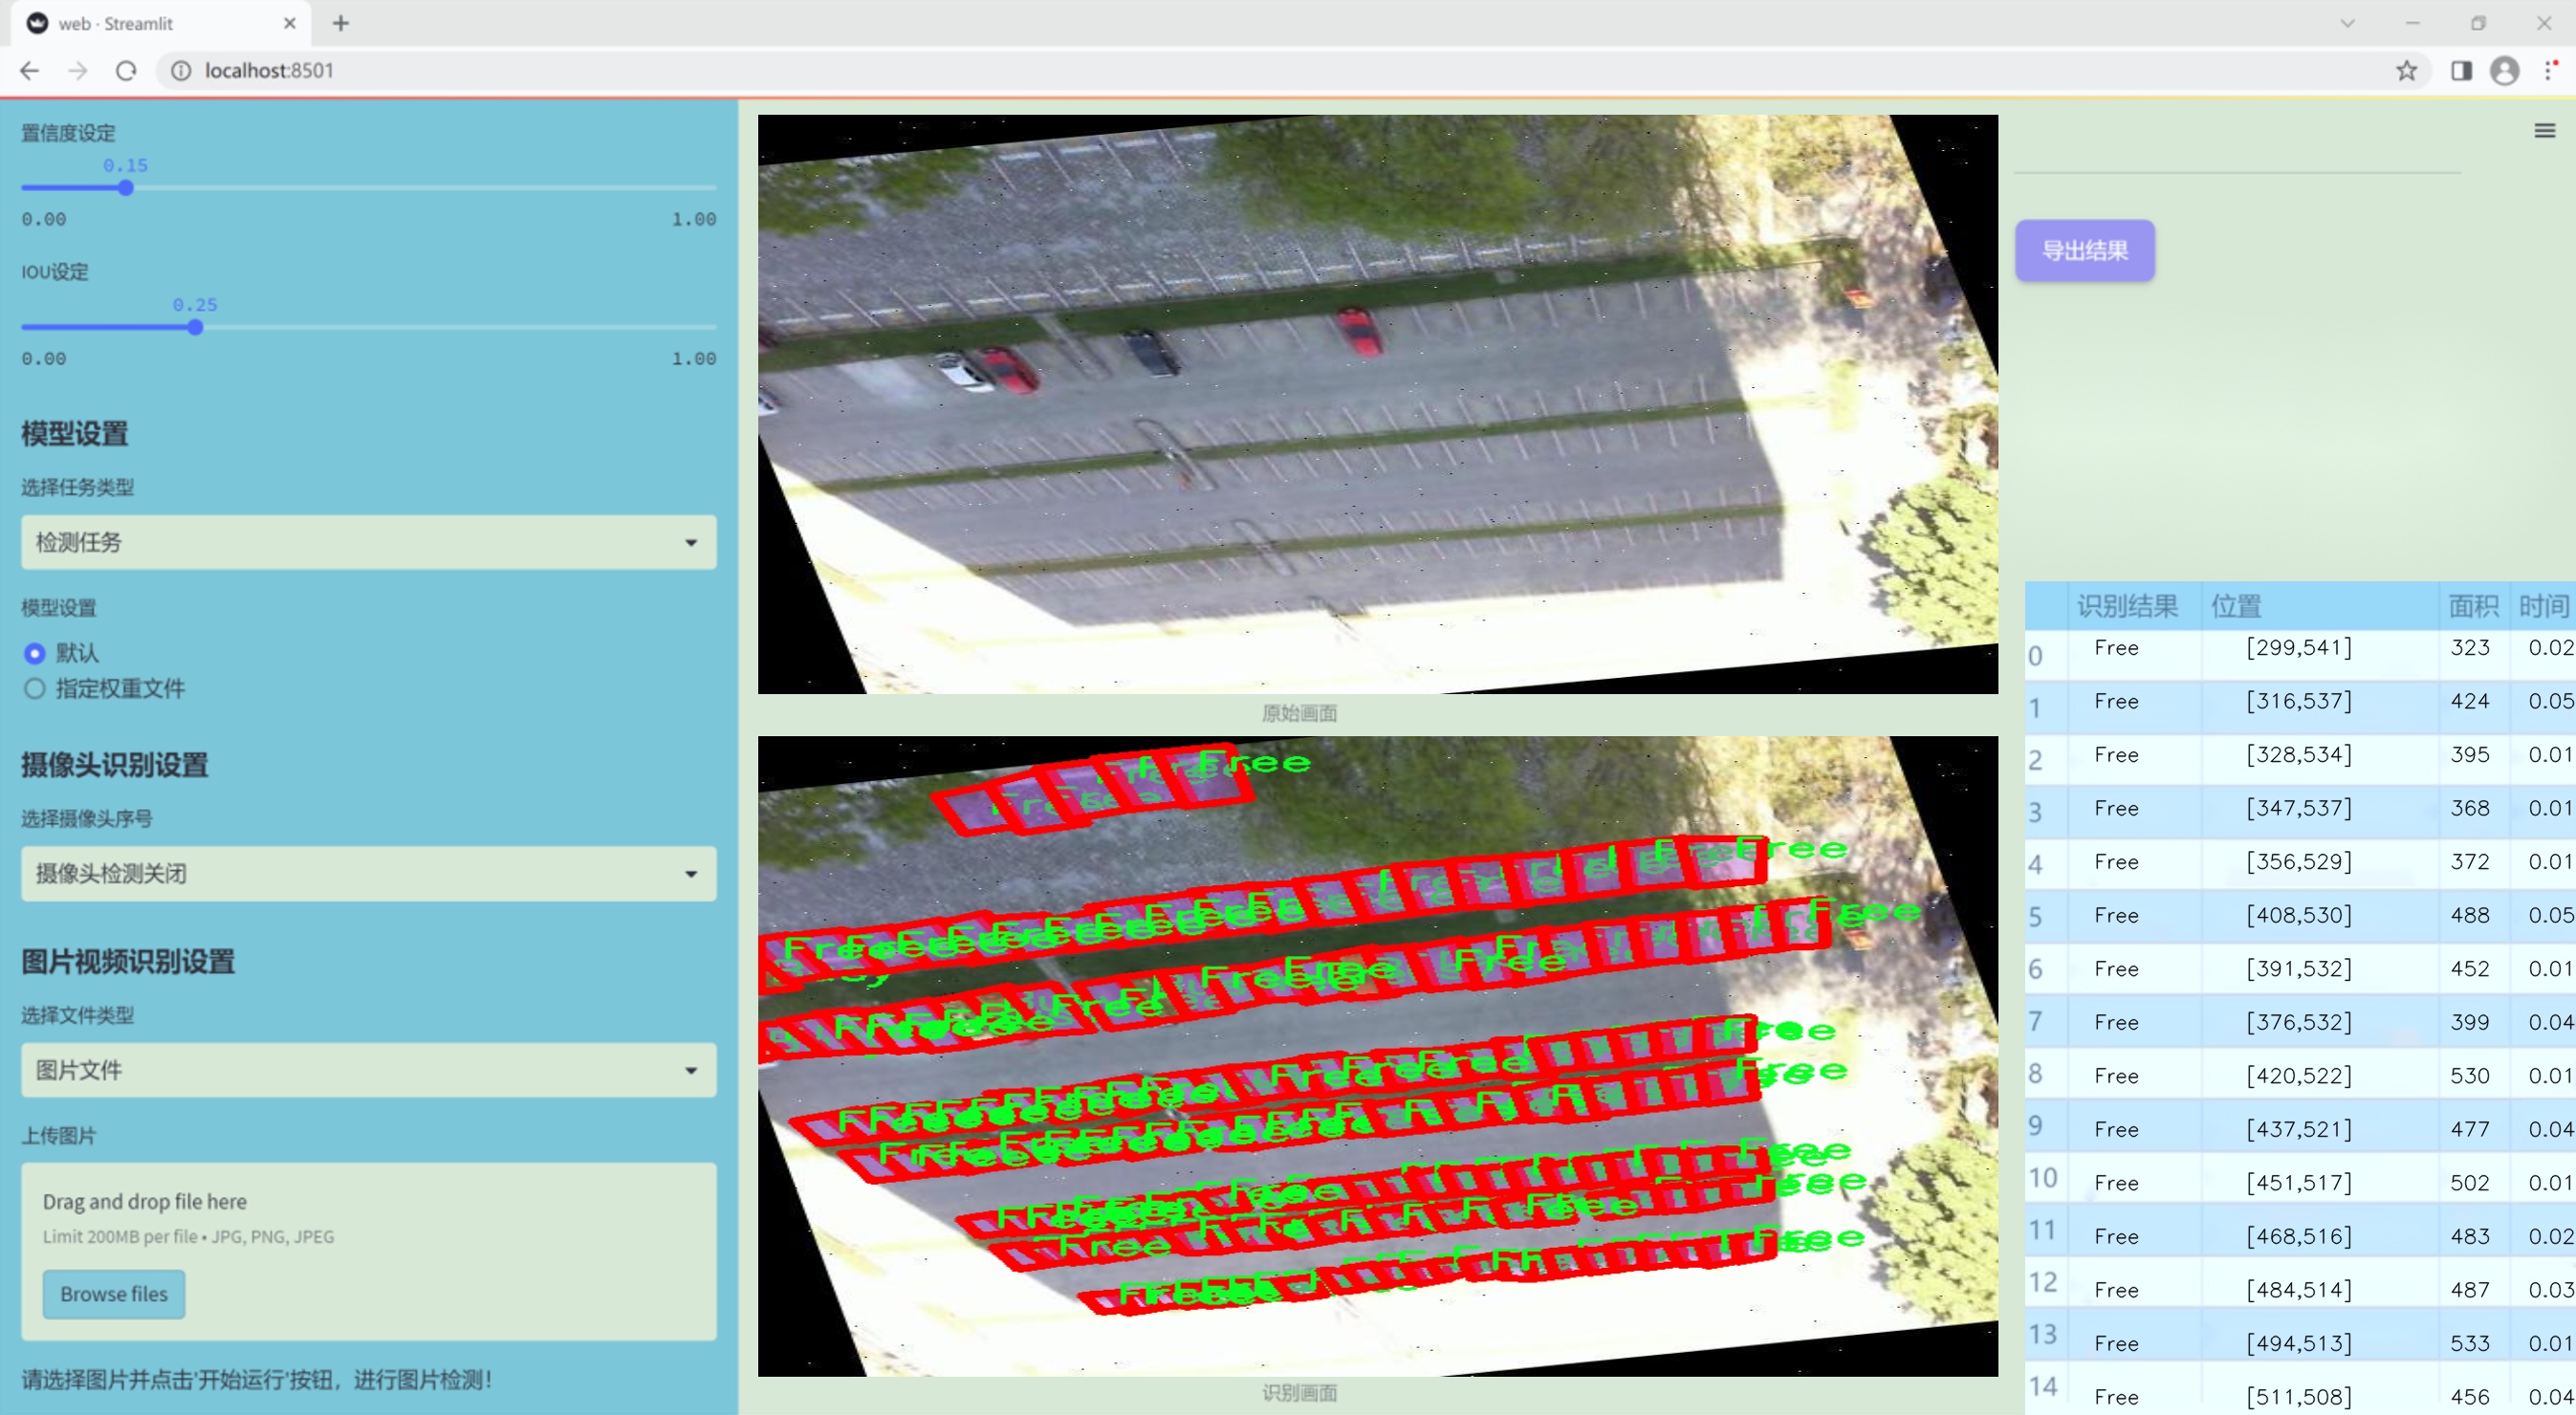Click the Browse files button
This screenshot has height=1415, width=2576.
click(x=113, y=1294)
